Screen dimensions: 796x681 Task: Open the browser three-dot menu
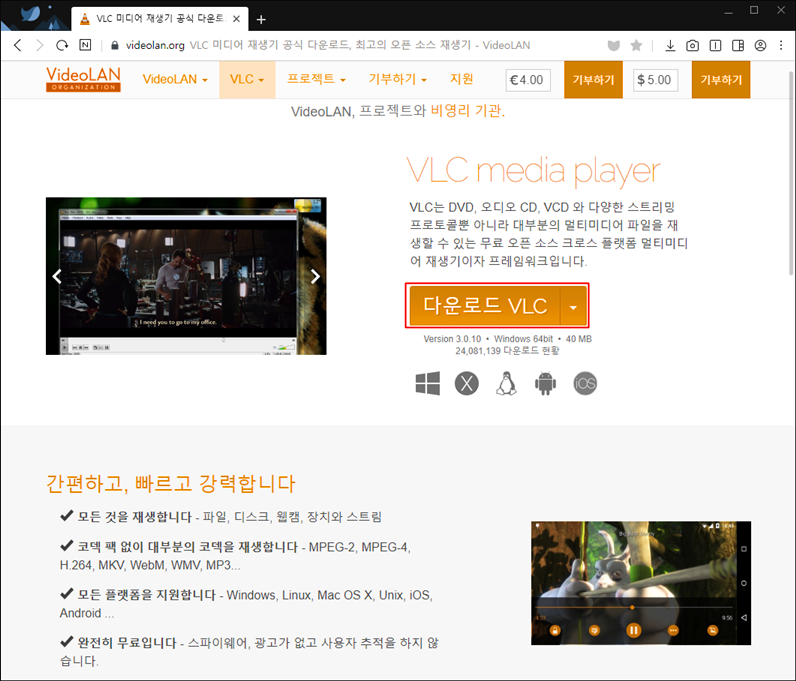(x=781, y=46)
